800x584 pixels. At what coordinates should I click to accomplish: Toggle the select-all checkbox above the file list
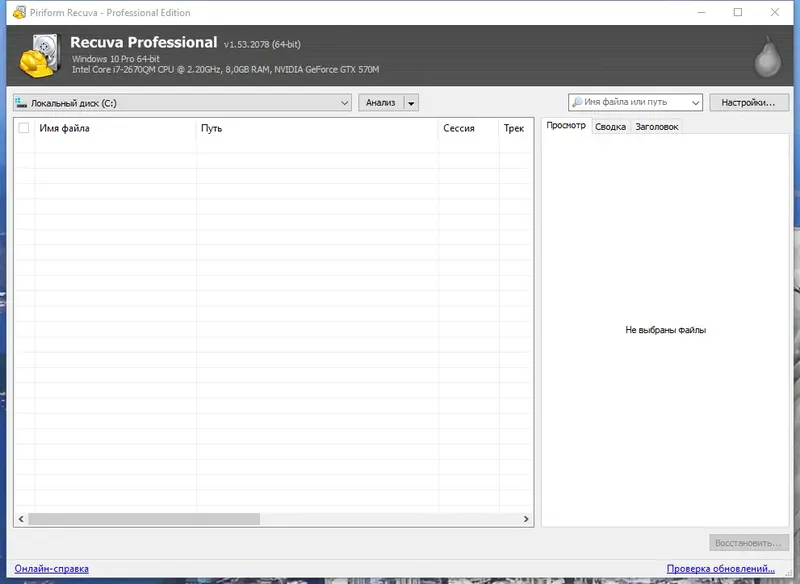pyautogui.click(x=23, y=128)
